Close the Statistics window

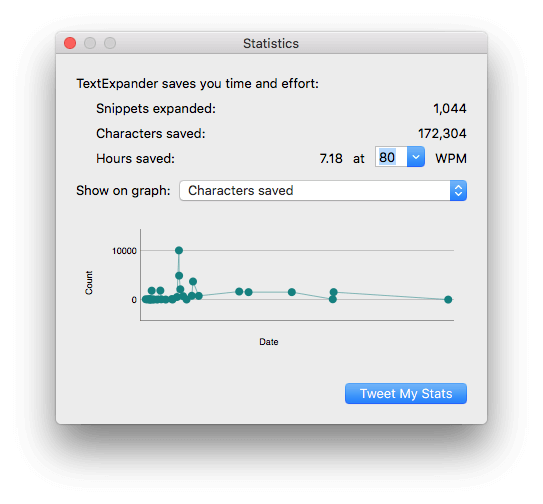click(70, 43)
